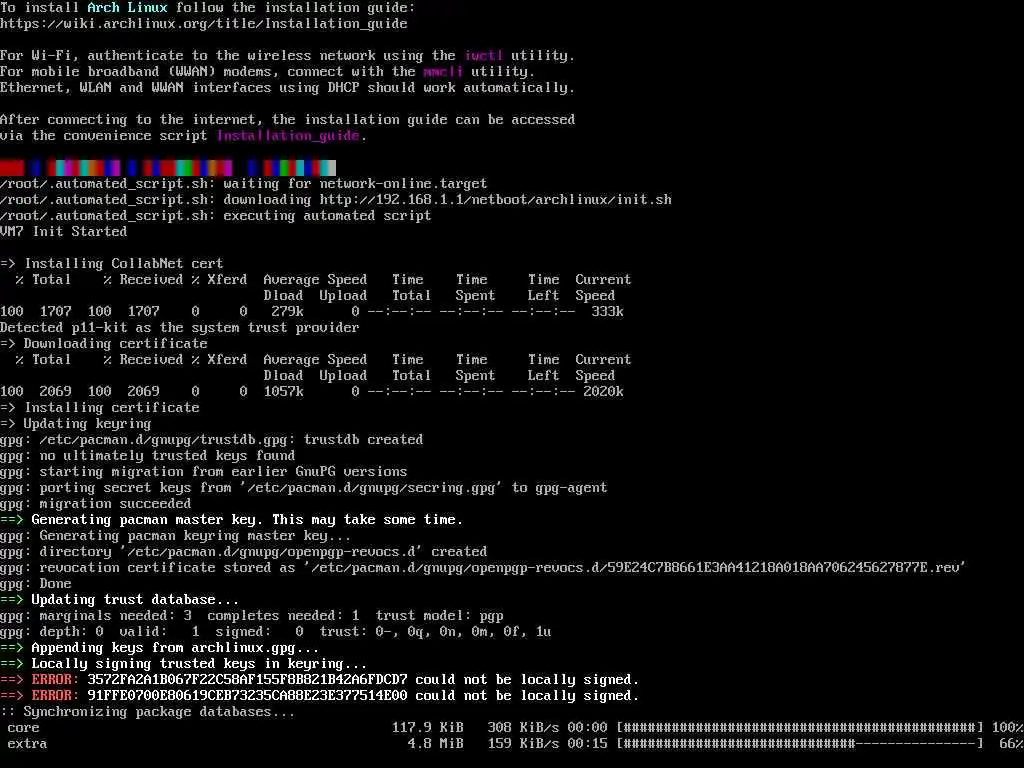Click the core download progress bar
The height and width of the screenshot is (768, 1024).
(x=800, y=728)
